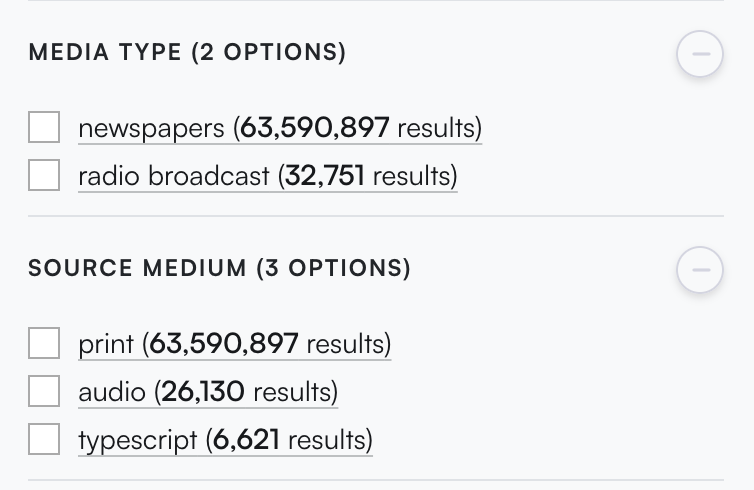Viewport: 754px width, 490px height.
Task: Enable the radio broadcast checkbox
Action: tap(44, 175)
